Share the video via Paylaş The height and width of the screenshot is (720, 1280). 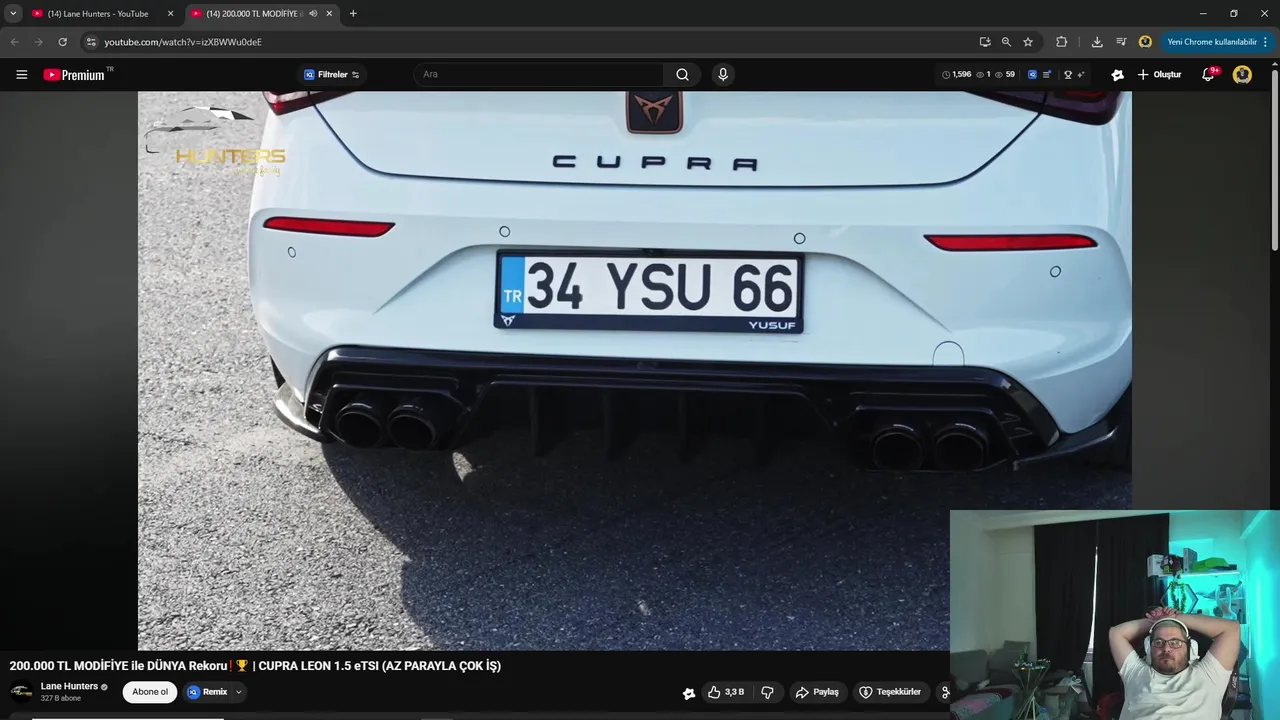point(817,692)
